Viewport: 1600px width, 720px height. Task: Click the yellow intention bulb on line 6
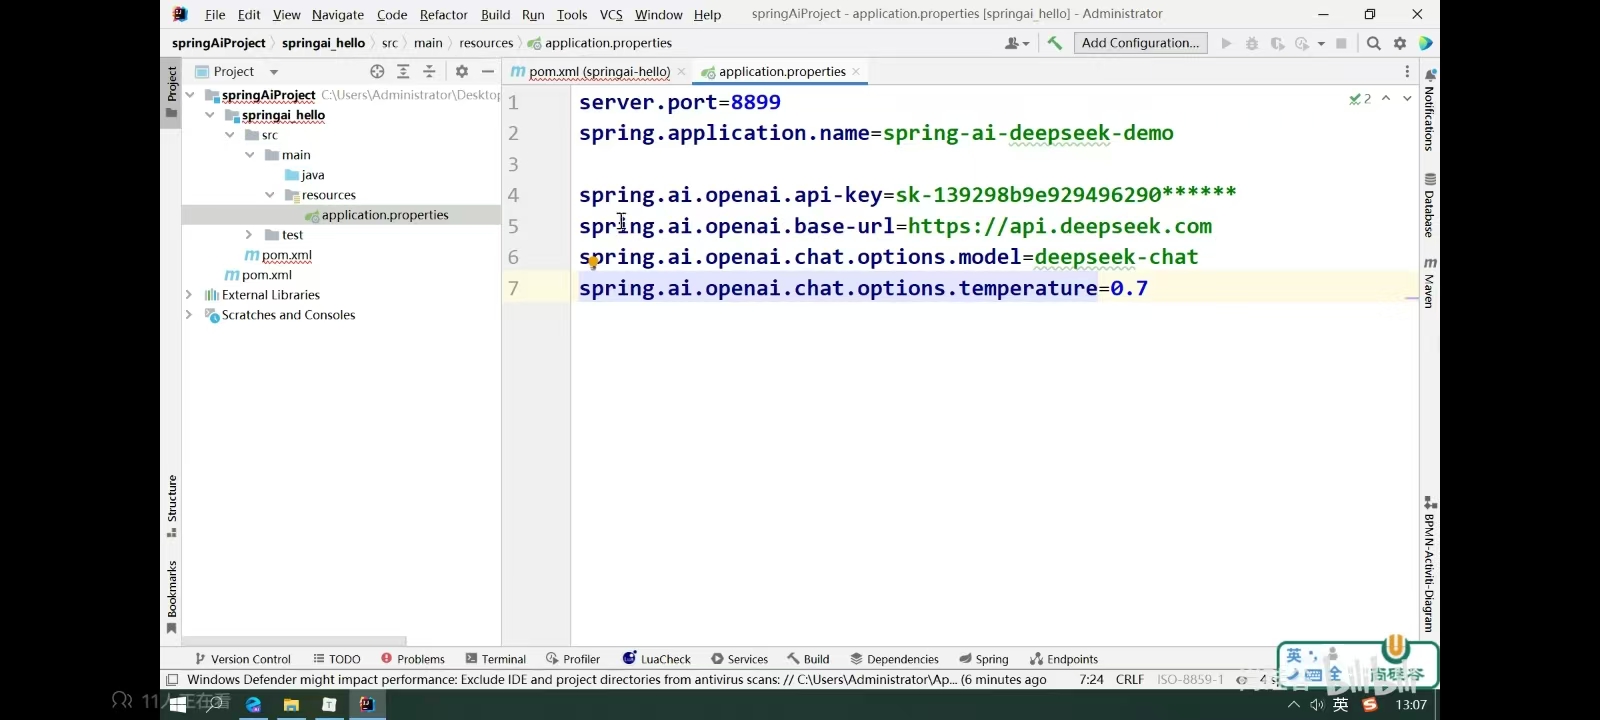pyautogui.click(x=593, y=262)
